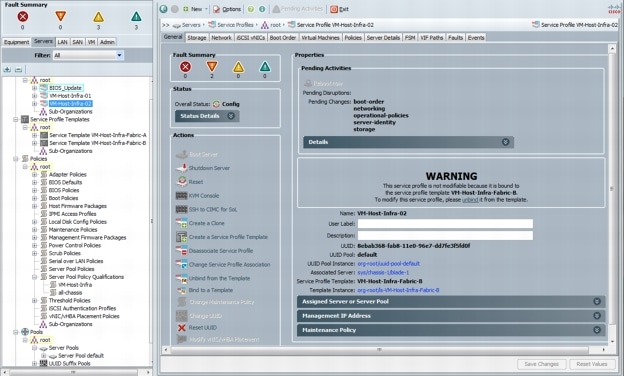Switch to the Equipment tab
Image resolution: width=624 pixels, height=376 pixels.
click(x=16, y=42)
